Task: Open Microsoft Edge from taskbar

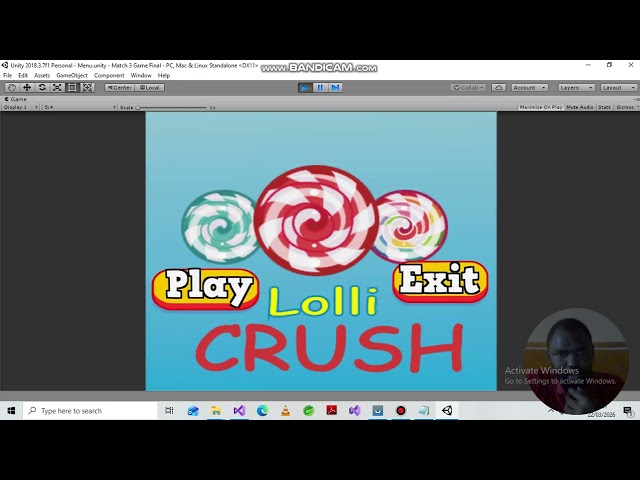Action: tap(262, 411)
